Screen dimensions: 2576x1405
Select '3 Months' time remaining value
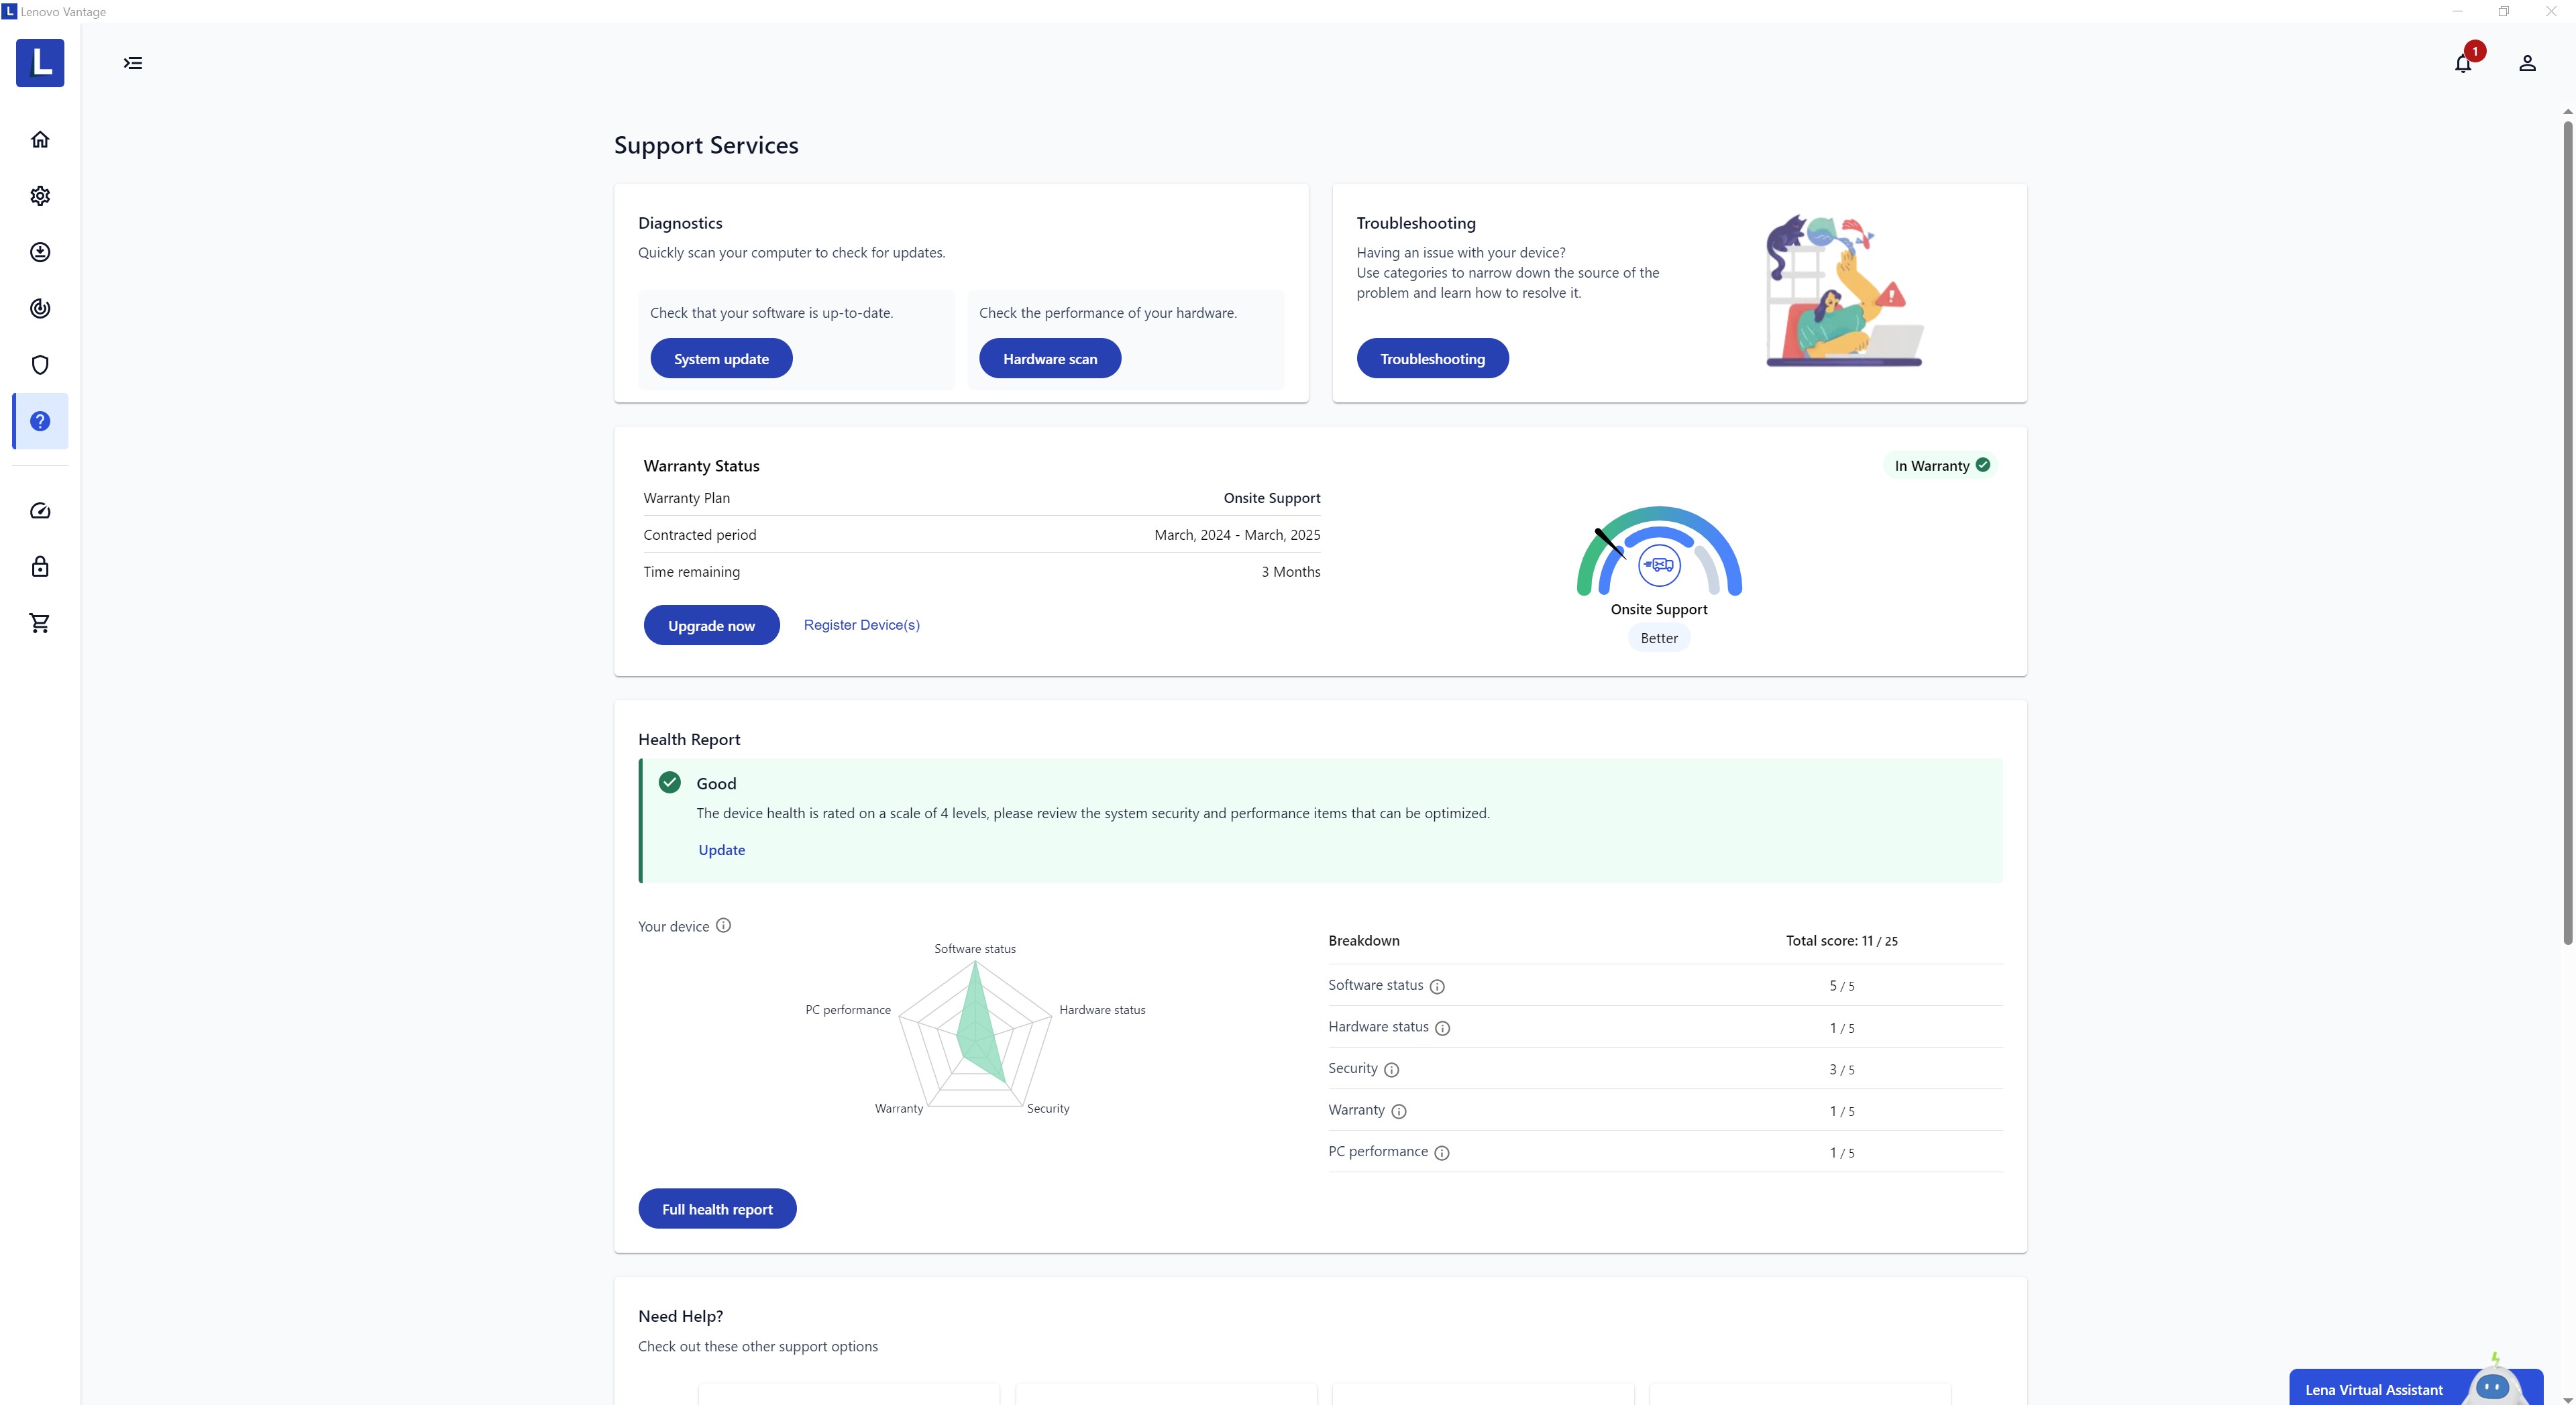click(x=1290, y=572)
